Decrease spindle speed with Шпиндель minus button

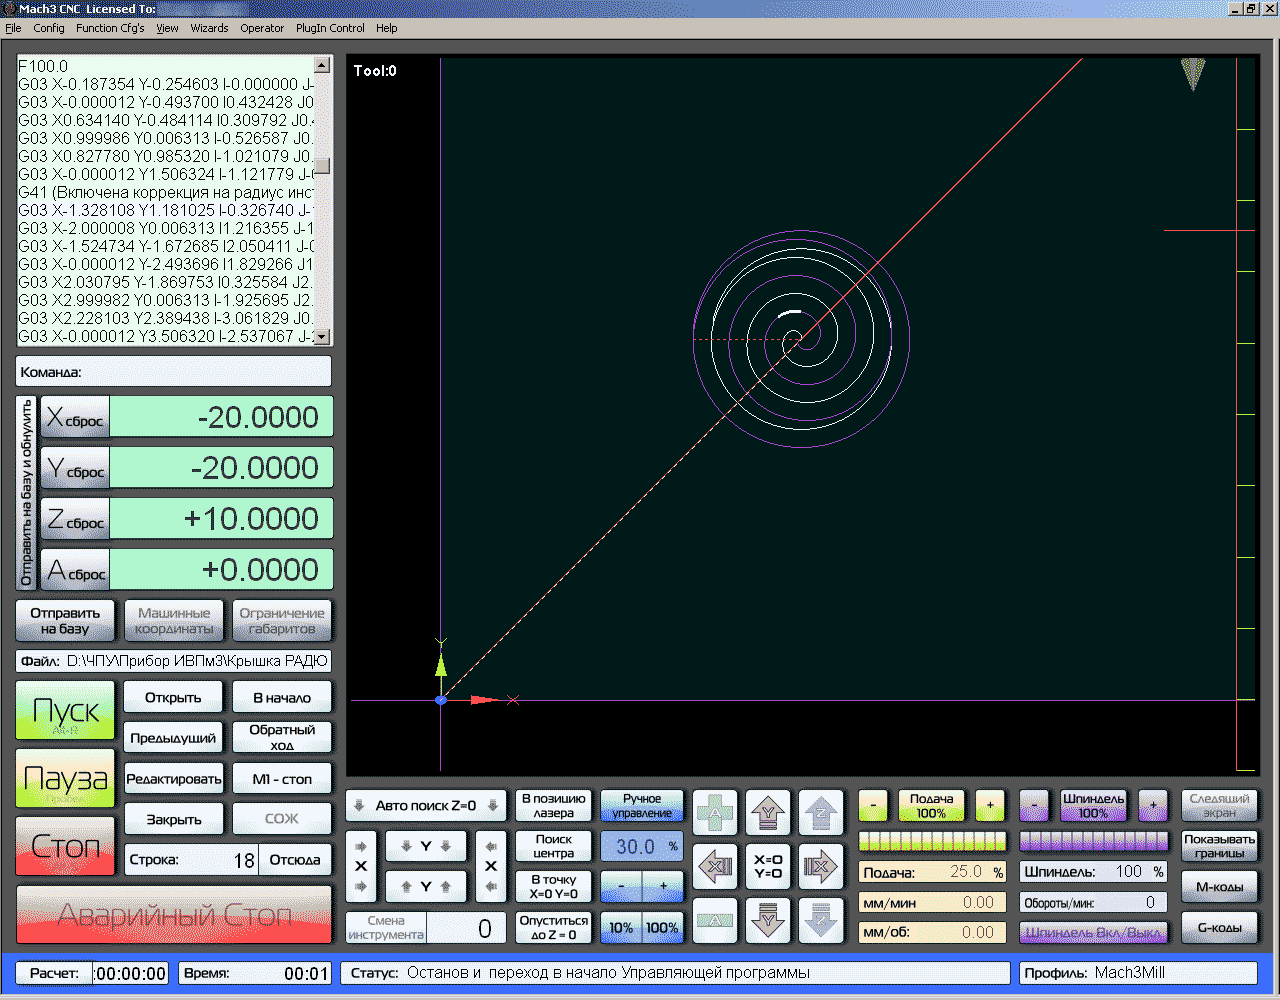[x=1034, y=806]
